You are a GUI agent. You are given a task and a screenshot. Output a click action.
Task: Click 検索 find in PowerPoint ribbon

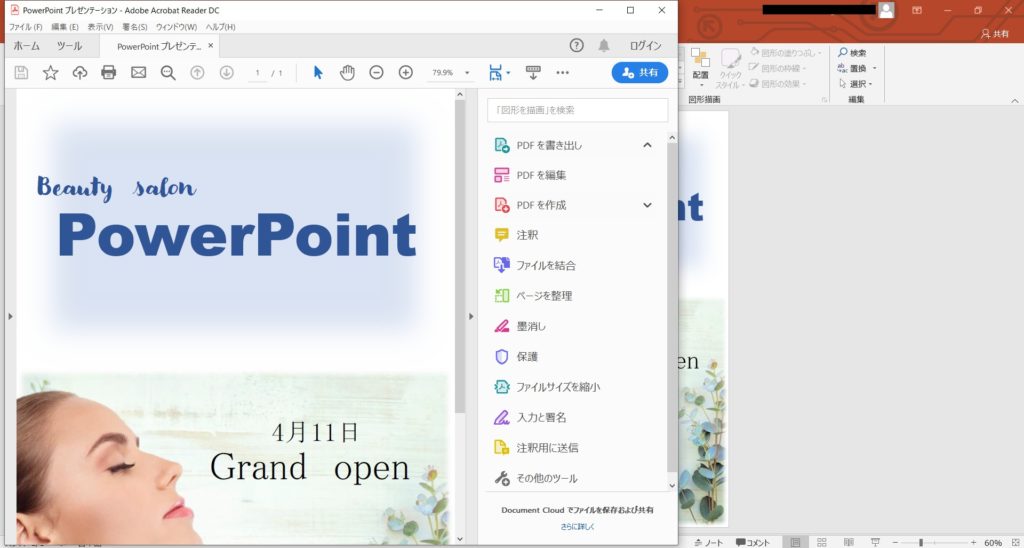pos(852,52)
